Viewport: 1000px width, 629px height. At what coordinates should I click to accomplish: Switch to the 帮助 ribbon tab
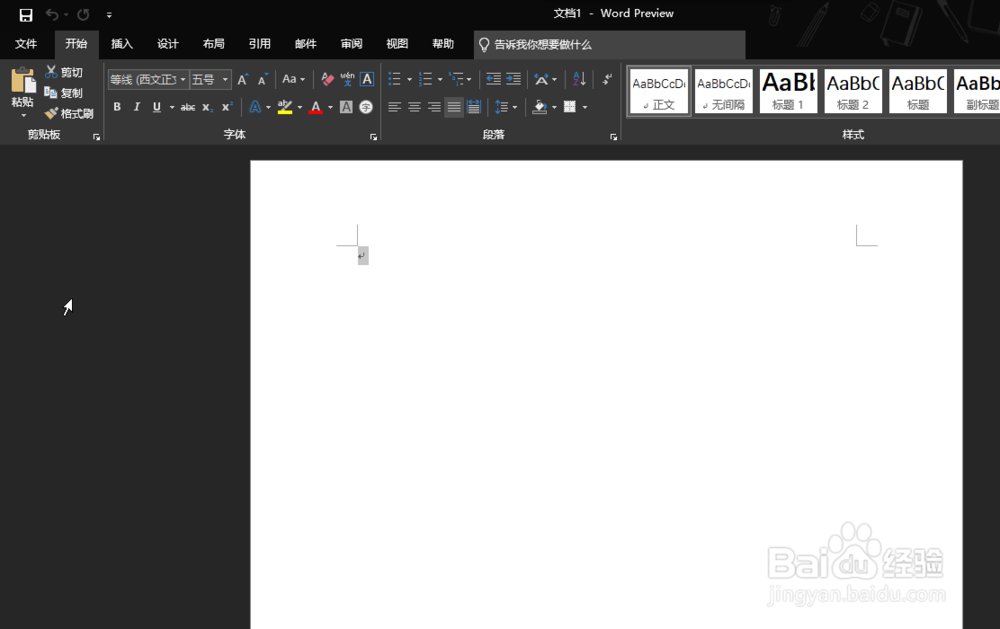tap(443, 44)
